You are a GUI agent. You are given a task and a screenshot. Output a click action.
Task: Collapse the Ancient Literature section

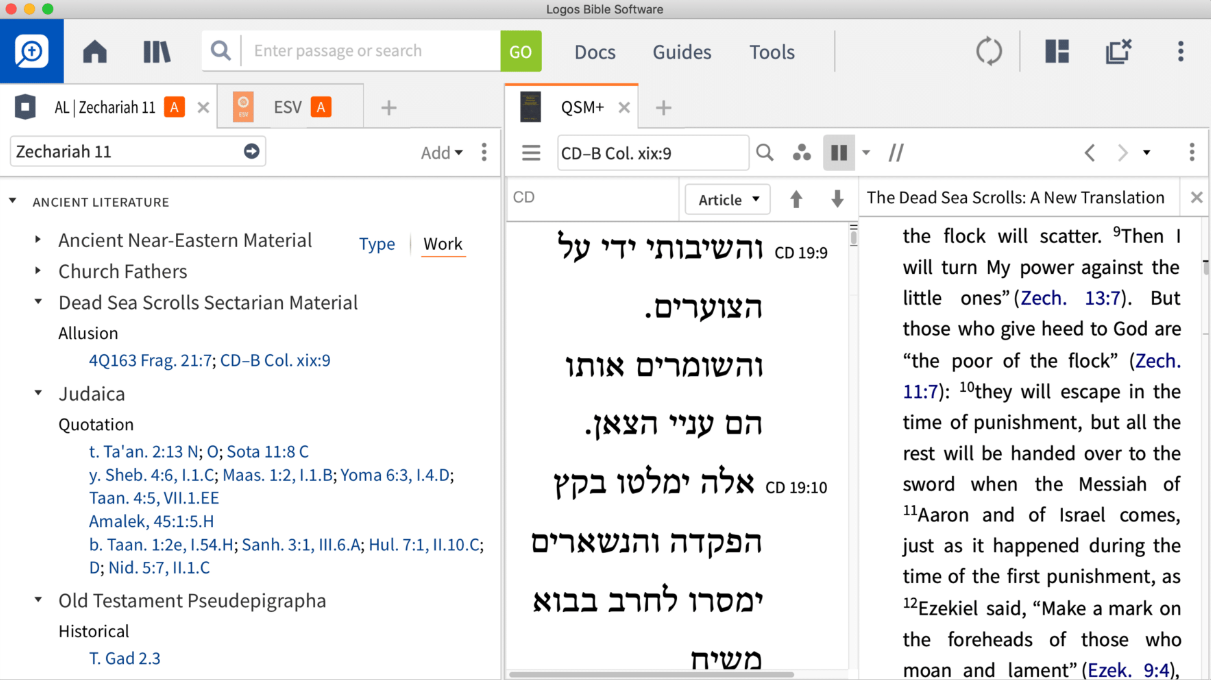pos(13,201)
